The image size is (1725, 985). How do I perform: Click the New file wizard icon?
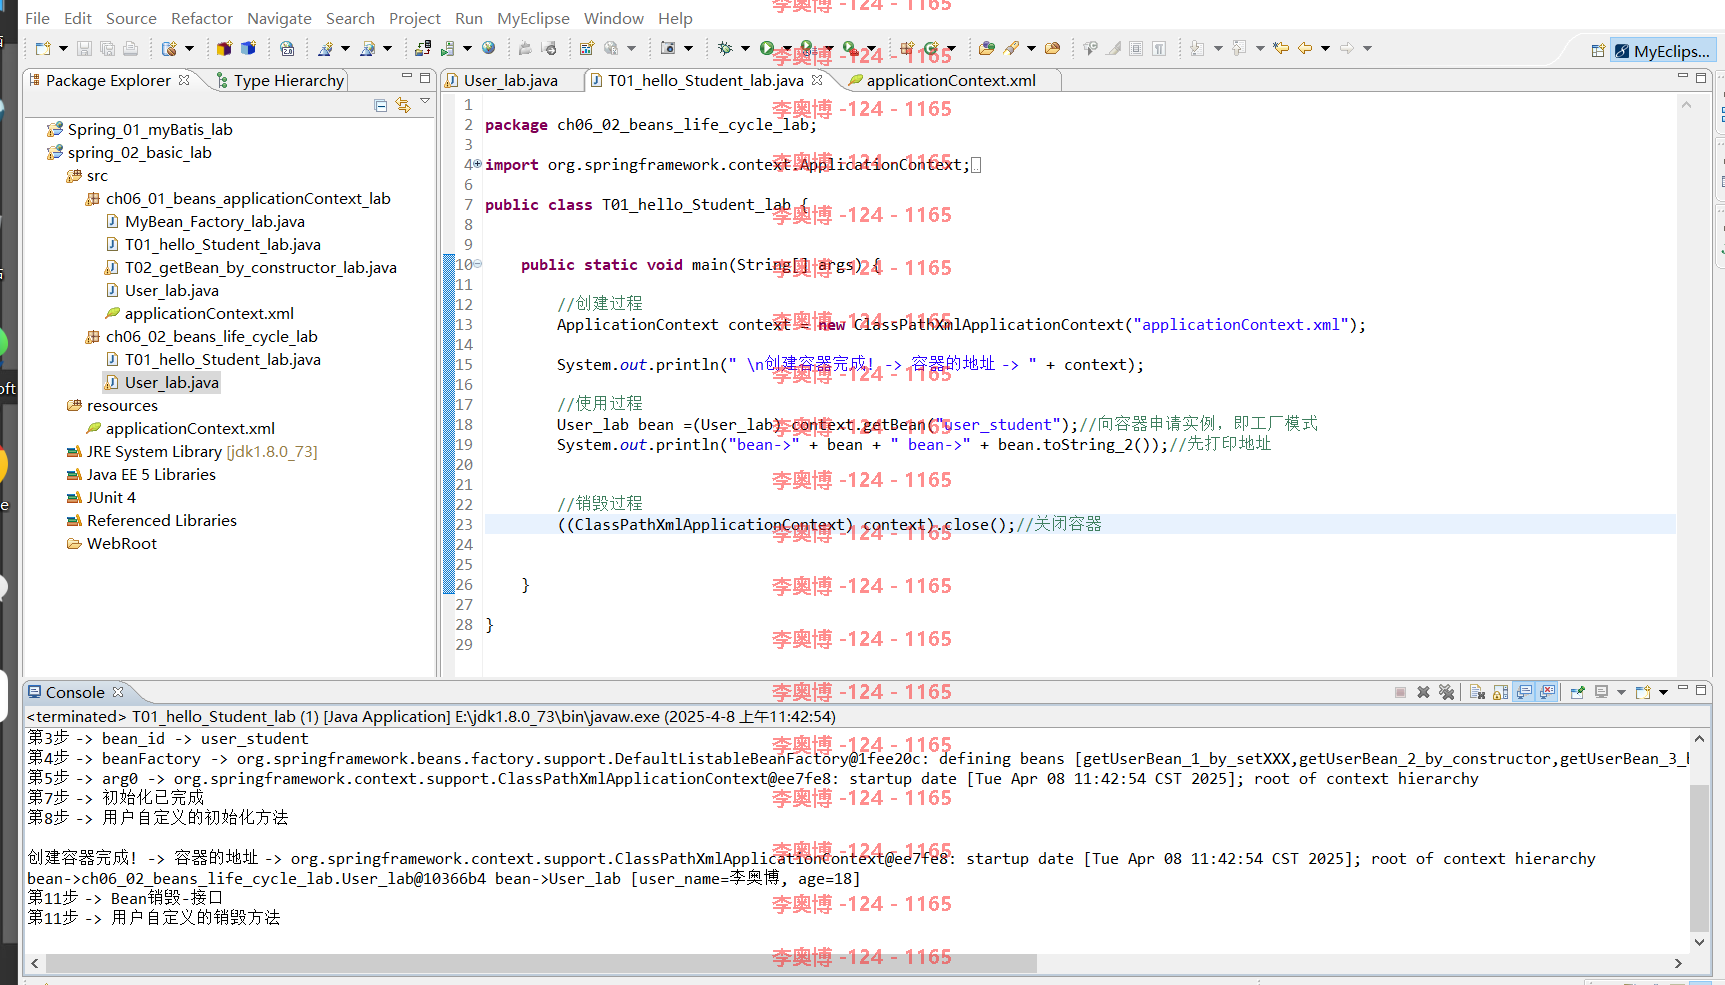tap(43, 48)
